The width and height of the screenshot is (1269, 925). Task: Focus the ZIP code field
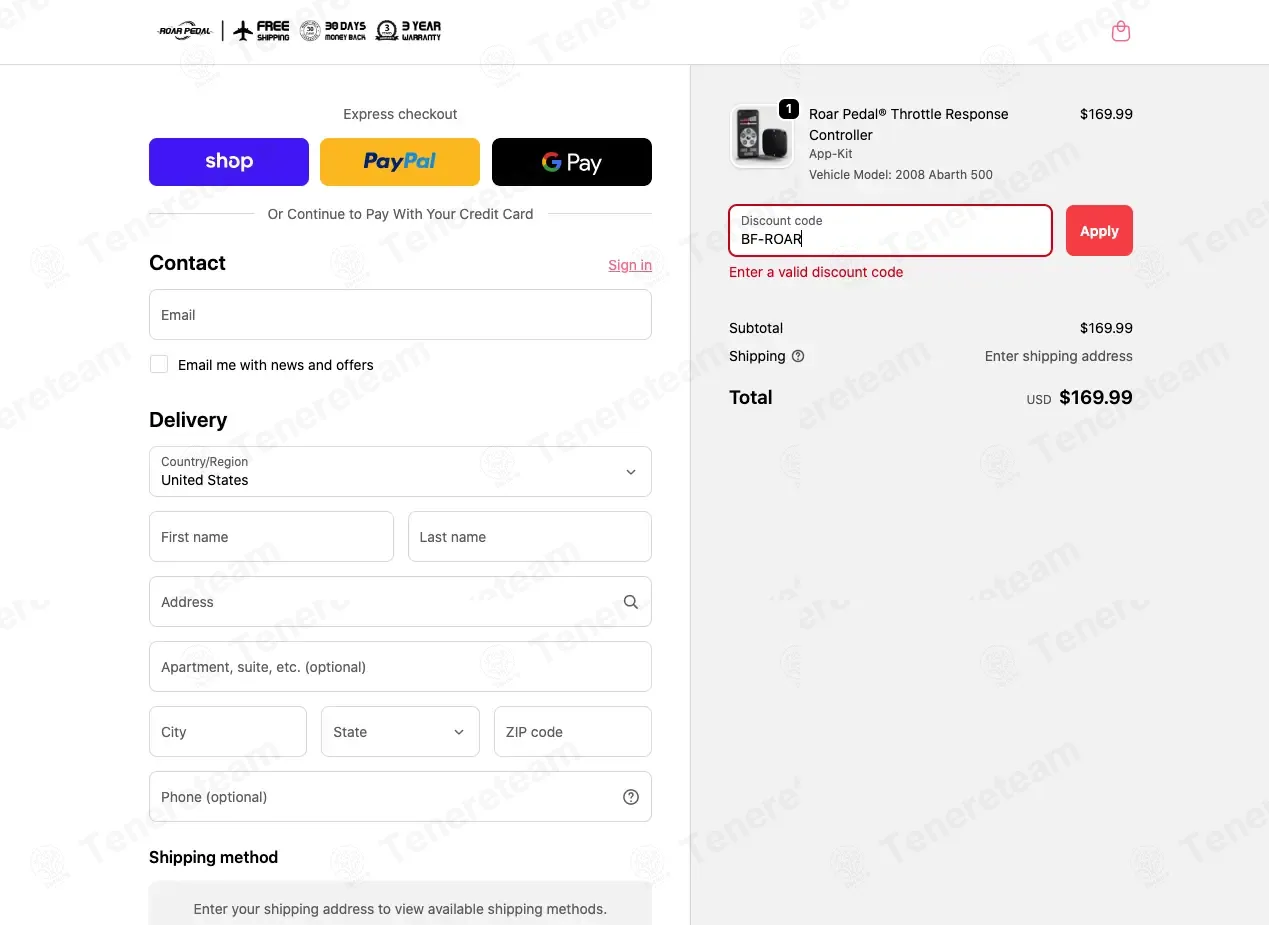click(573, 732)
